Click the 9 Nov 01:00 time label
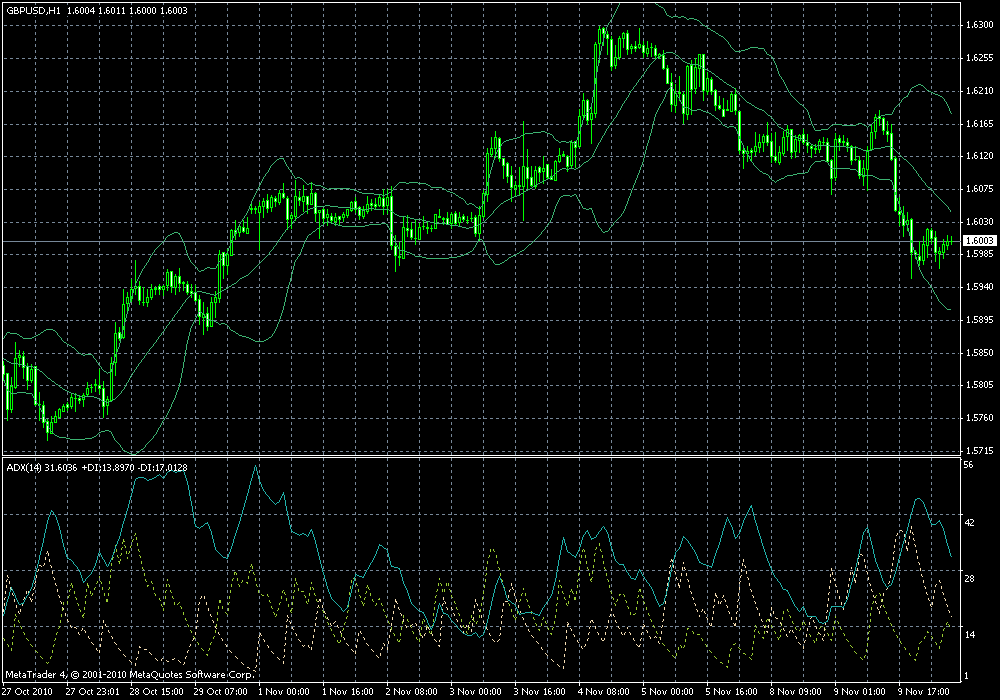The image size is (1000, 700). [x=860, y=692]
